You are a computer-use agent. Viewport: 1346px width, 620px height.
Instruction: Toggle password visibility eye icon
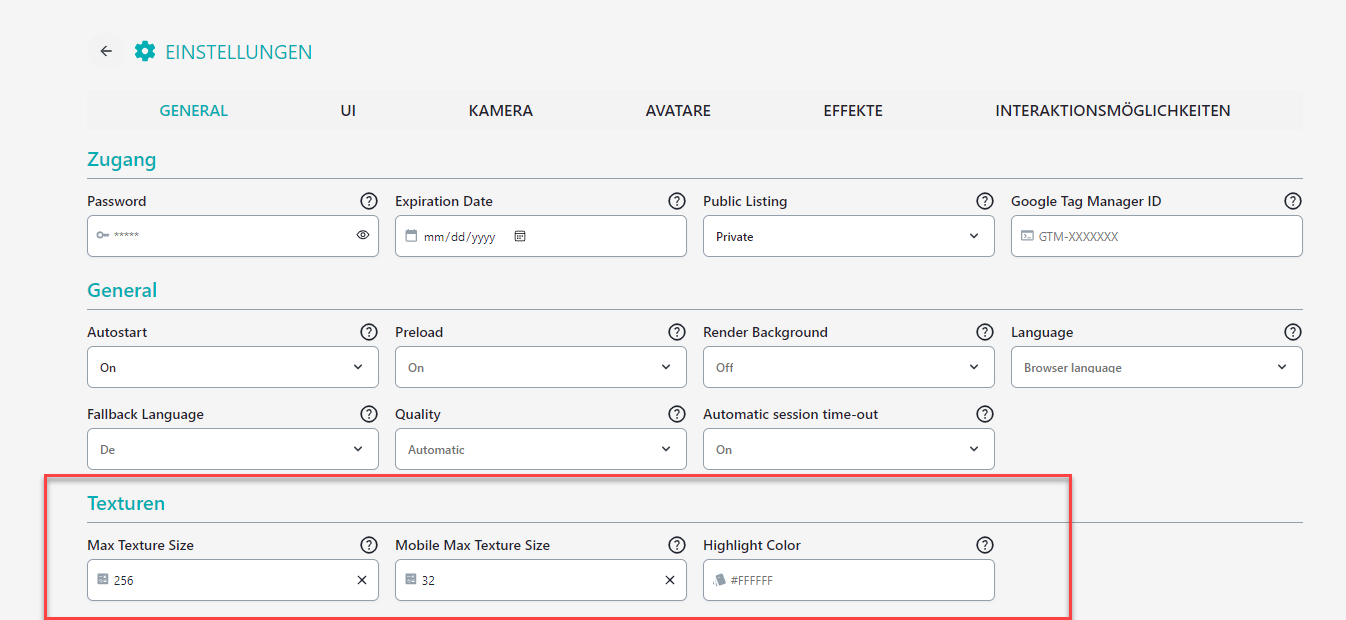point(363,235)
